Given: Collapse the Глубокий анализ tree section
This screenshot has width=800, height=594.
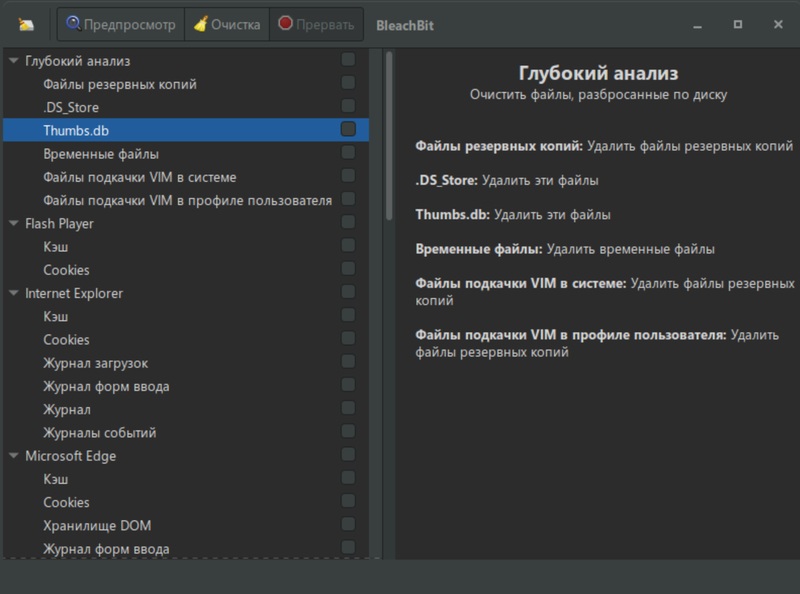Looking at the screenshot, I should coord(13,61).
